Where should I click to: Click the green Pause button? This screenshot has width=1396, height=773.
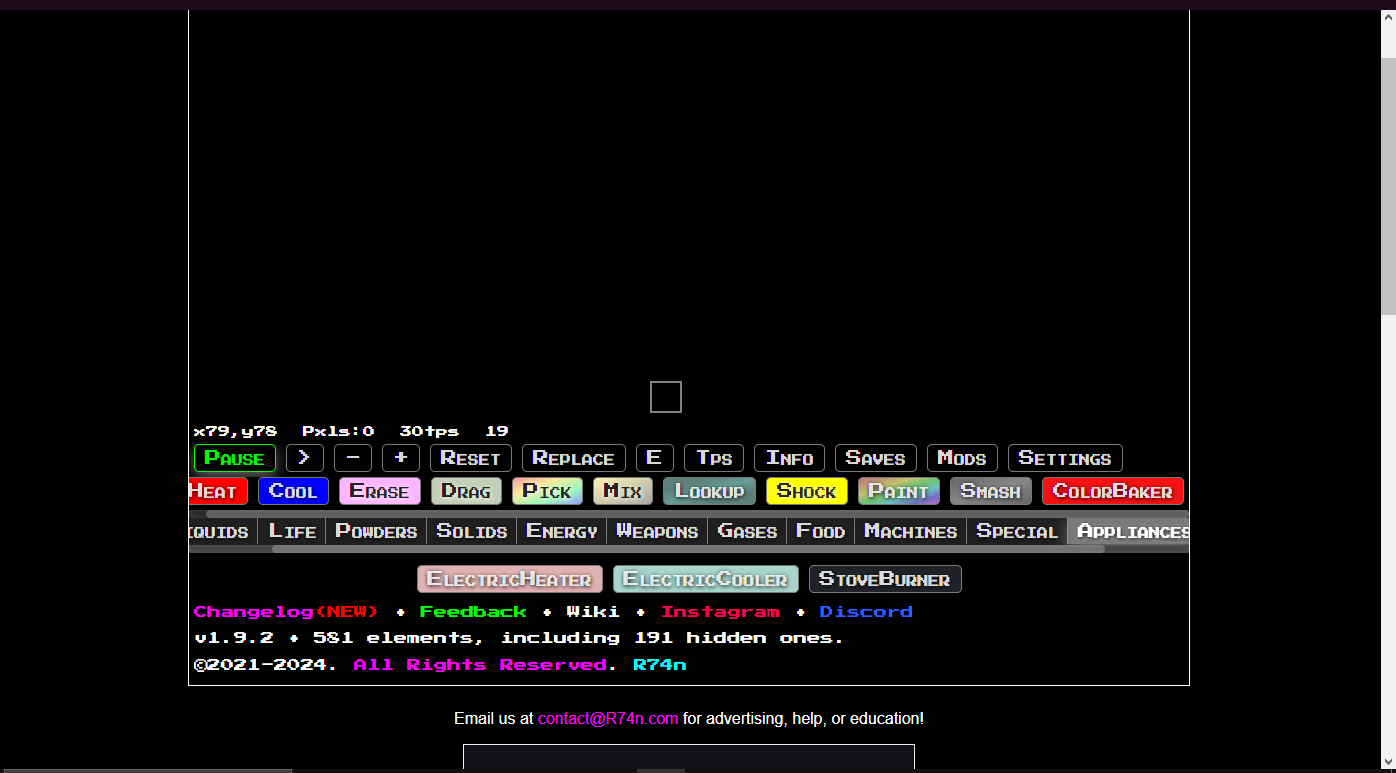(x=235, y=458)
